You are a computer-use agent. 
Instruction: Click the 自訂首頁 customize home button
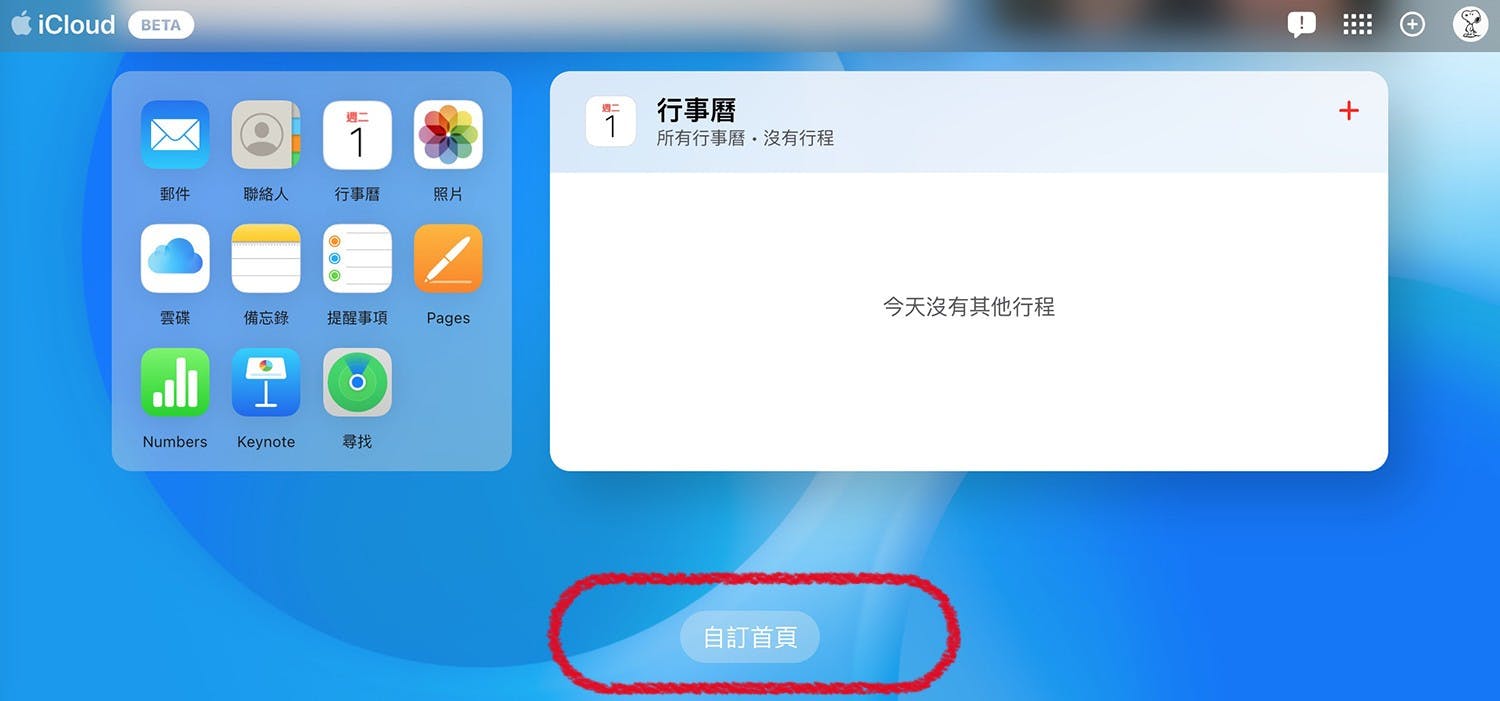[x=750, y=637]
